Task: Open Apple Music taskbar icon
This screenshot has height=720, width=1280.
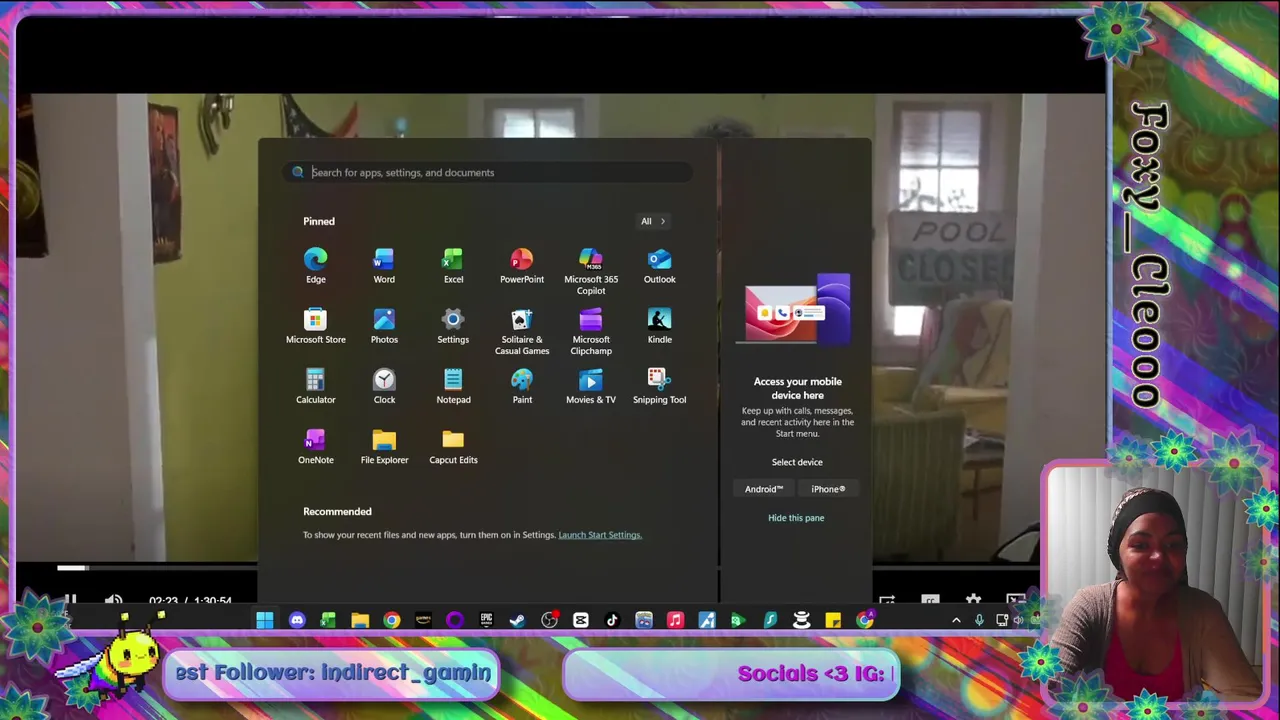Action: coord(675,620)
